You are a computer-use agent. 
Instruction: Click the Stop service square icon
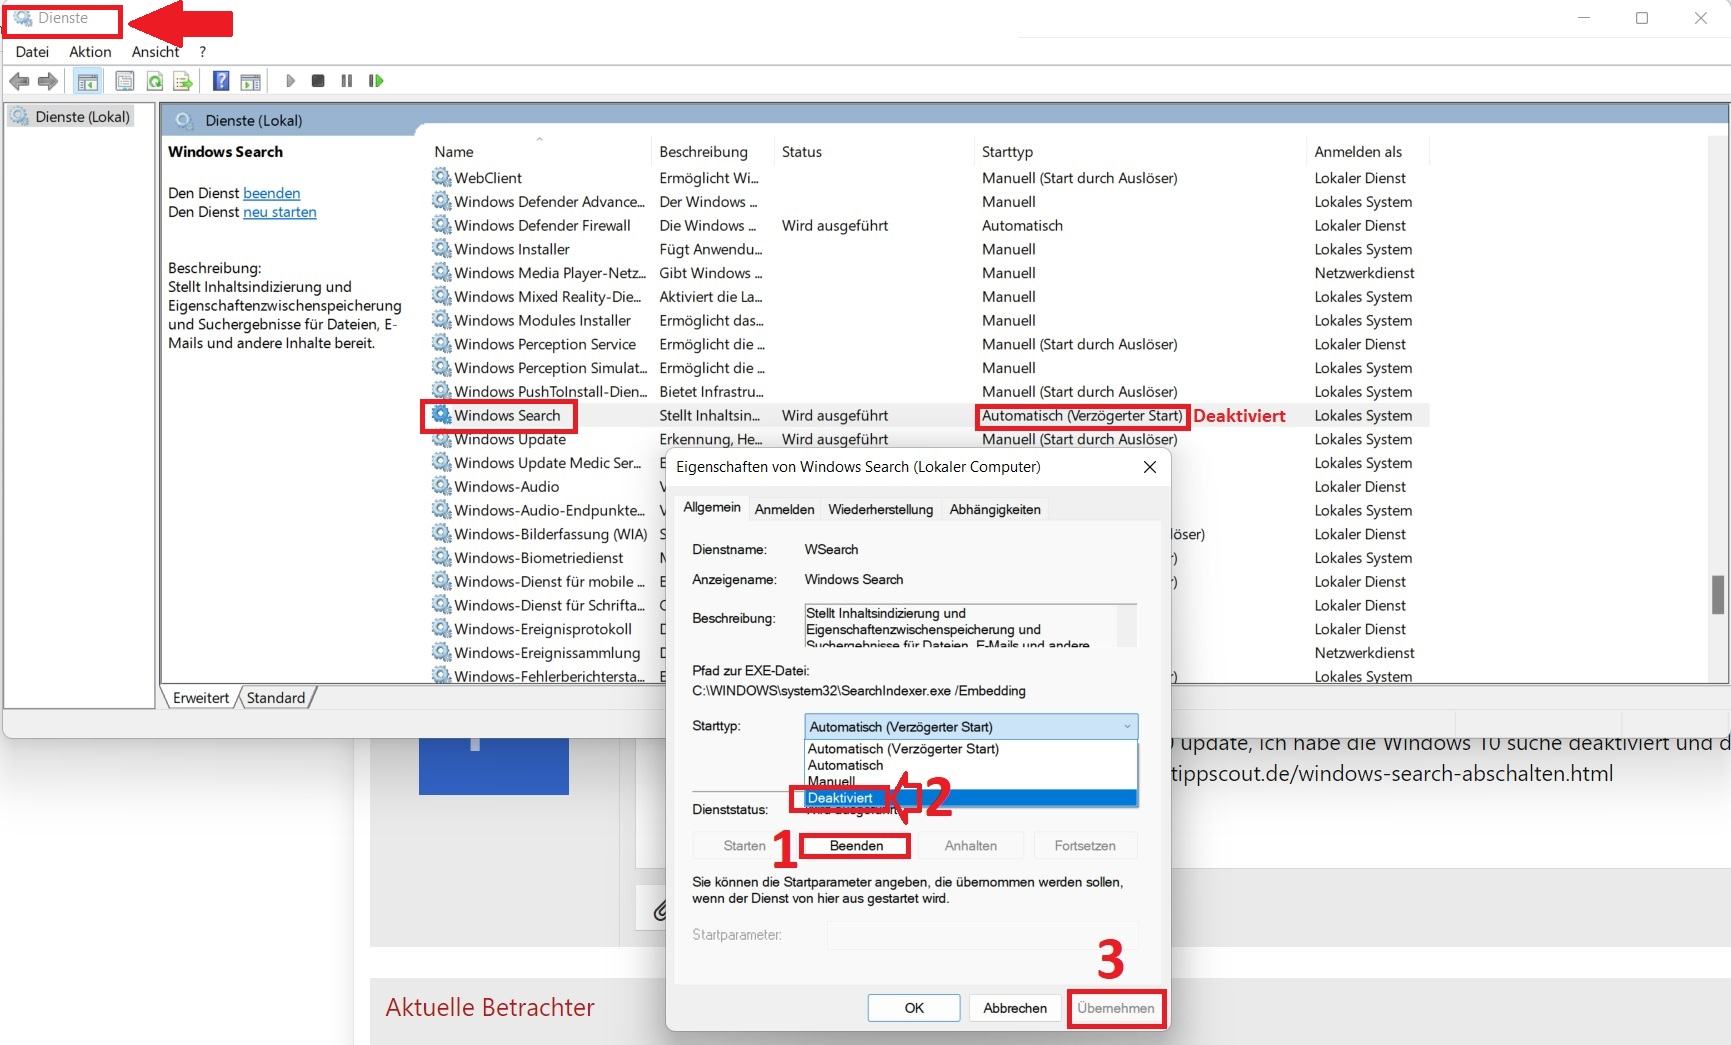318,81
